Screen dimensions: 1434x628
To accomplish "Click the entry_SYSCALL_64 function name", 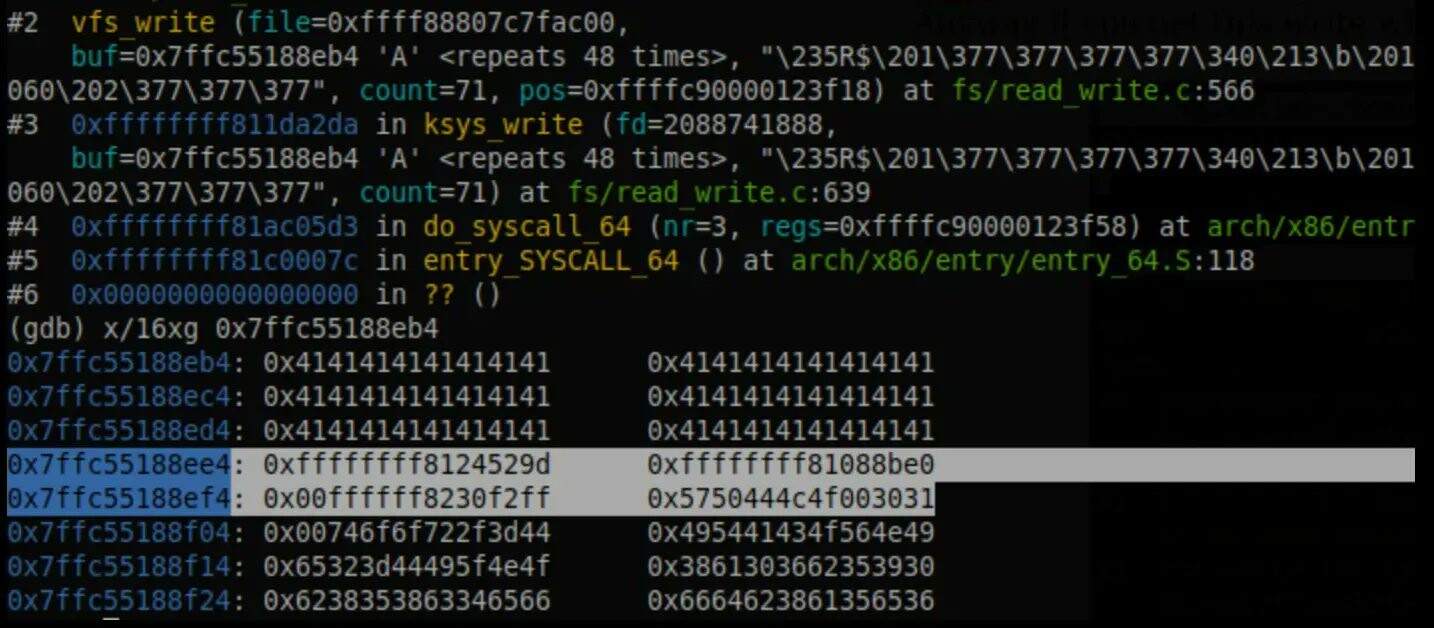I will click(x=550, y=261).
